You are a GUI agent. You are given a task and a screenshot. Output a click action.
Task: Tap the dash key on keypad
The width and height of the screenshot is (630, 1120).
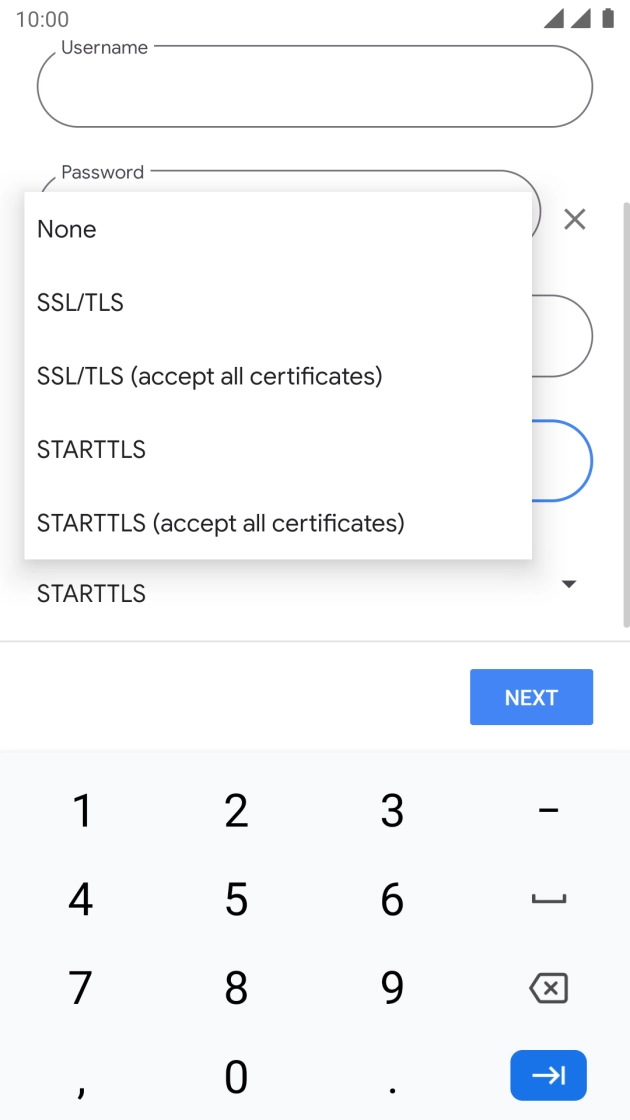click(x=548, y=810)
